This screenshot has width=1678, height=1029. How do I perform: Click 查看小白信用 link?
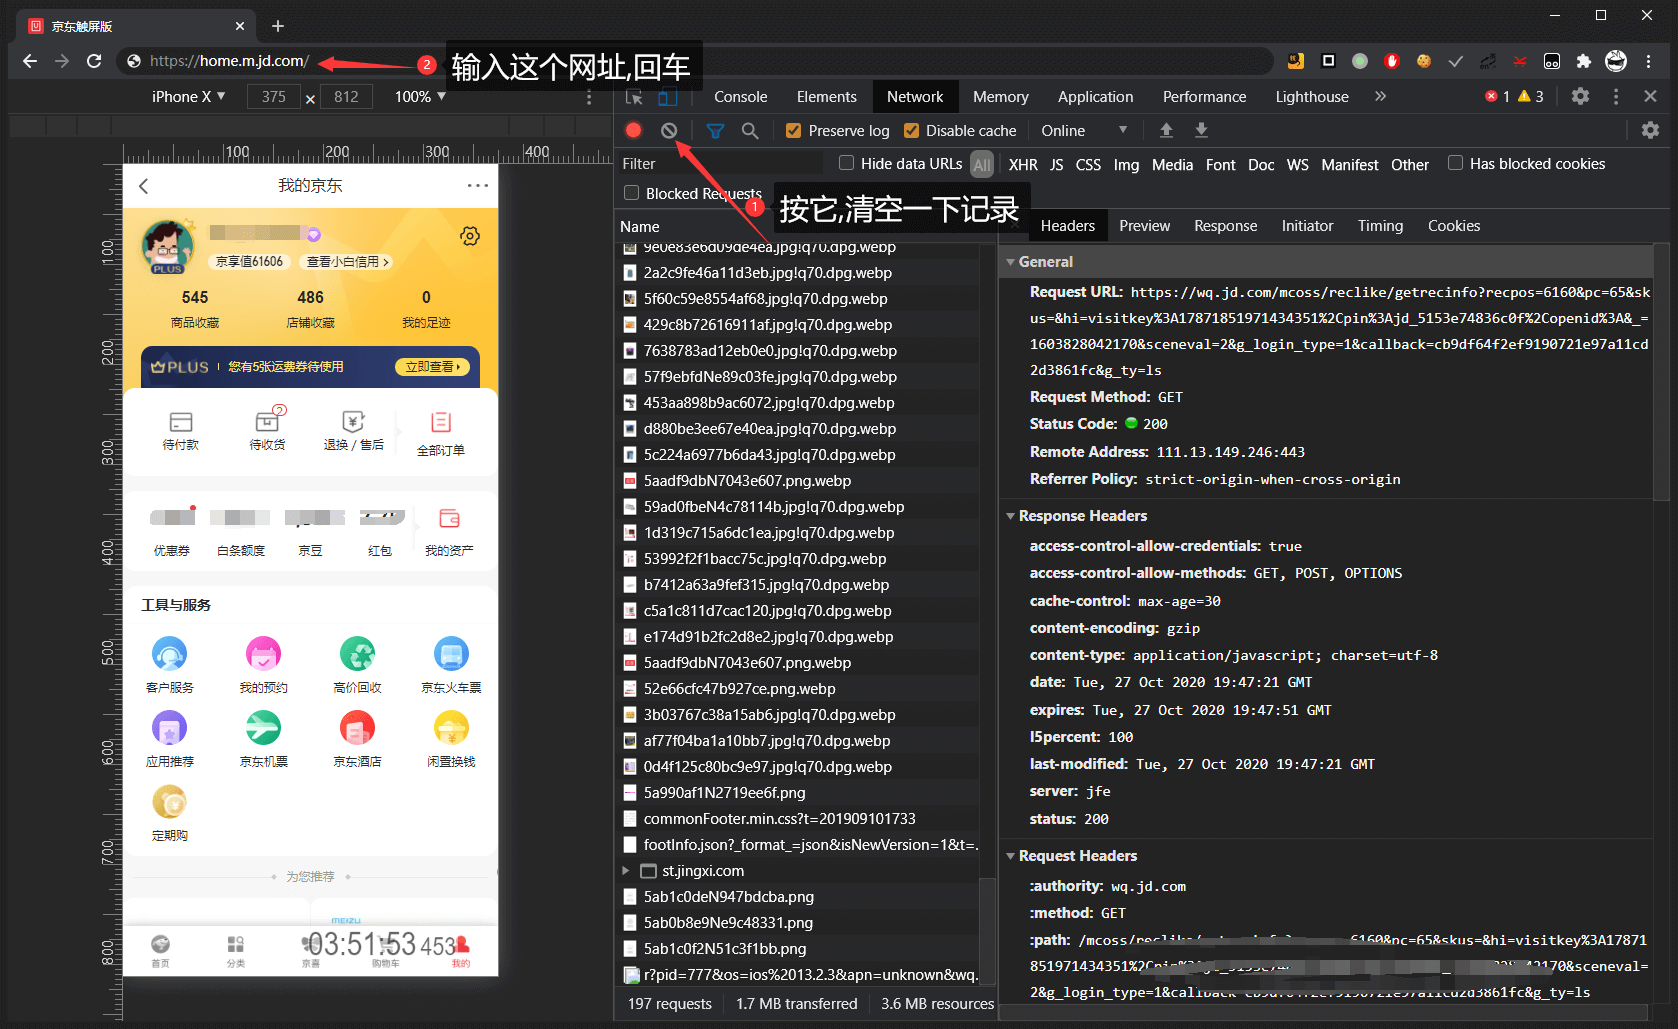coord(347,262)
